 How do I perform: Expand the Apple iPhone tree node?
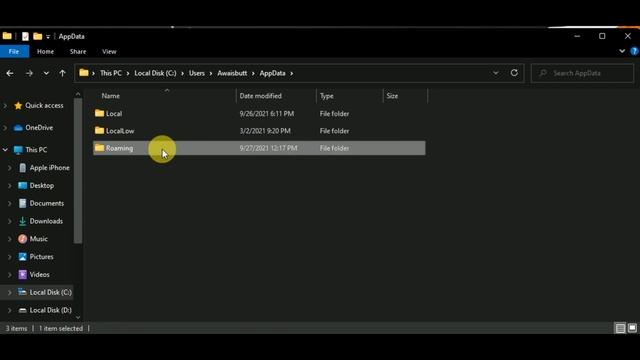click(x=10, y=168)
